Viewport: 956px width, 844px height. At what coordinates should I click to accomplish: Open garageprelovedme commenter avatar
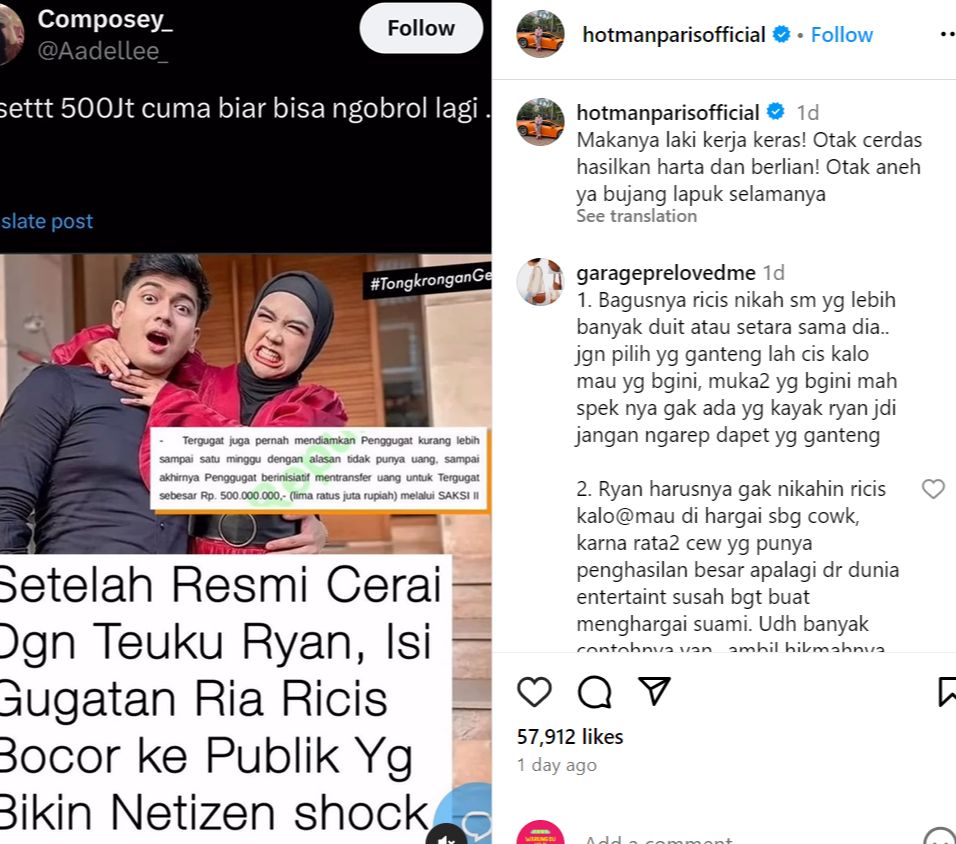click(540, 281)
